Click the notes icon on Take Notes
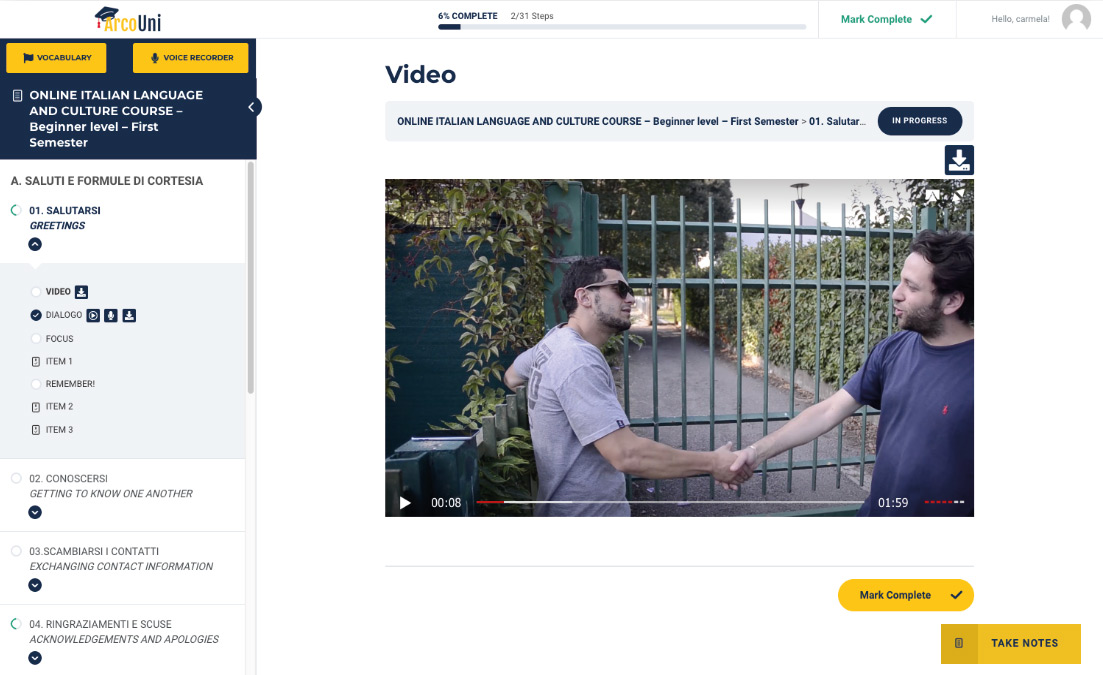1103x675 pixels. (959, 643)
